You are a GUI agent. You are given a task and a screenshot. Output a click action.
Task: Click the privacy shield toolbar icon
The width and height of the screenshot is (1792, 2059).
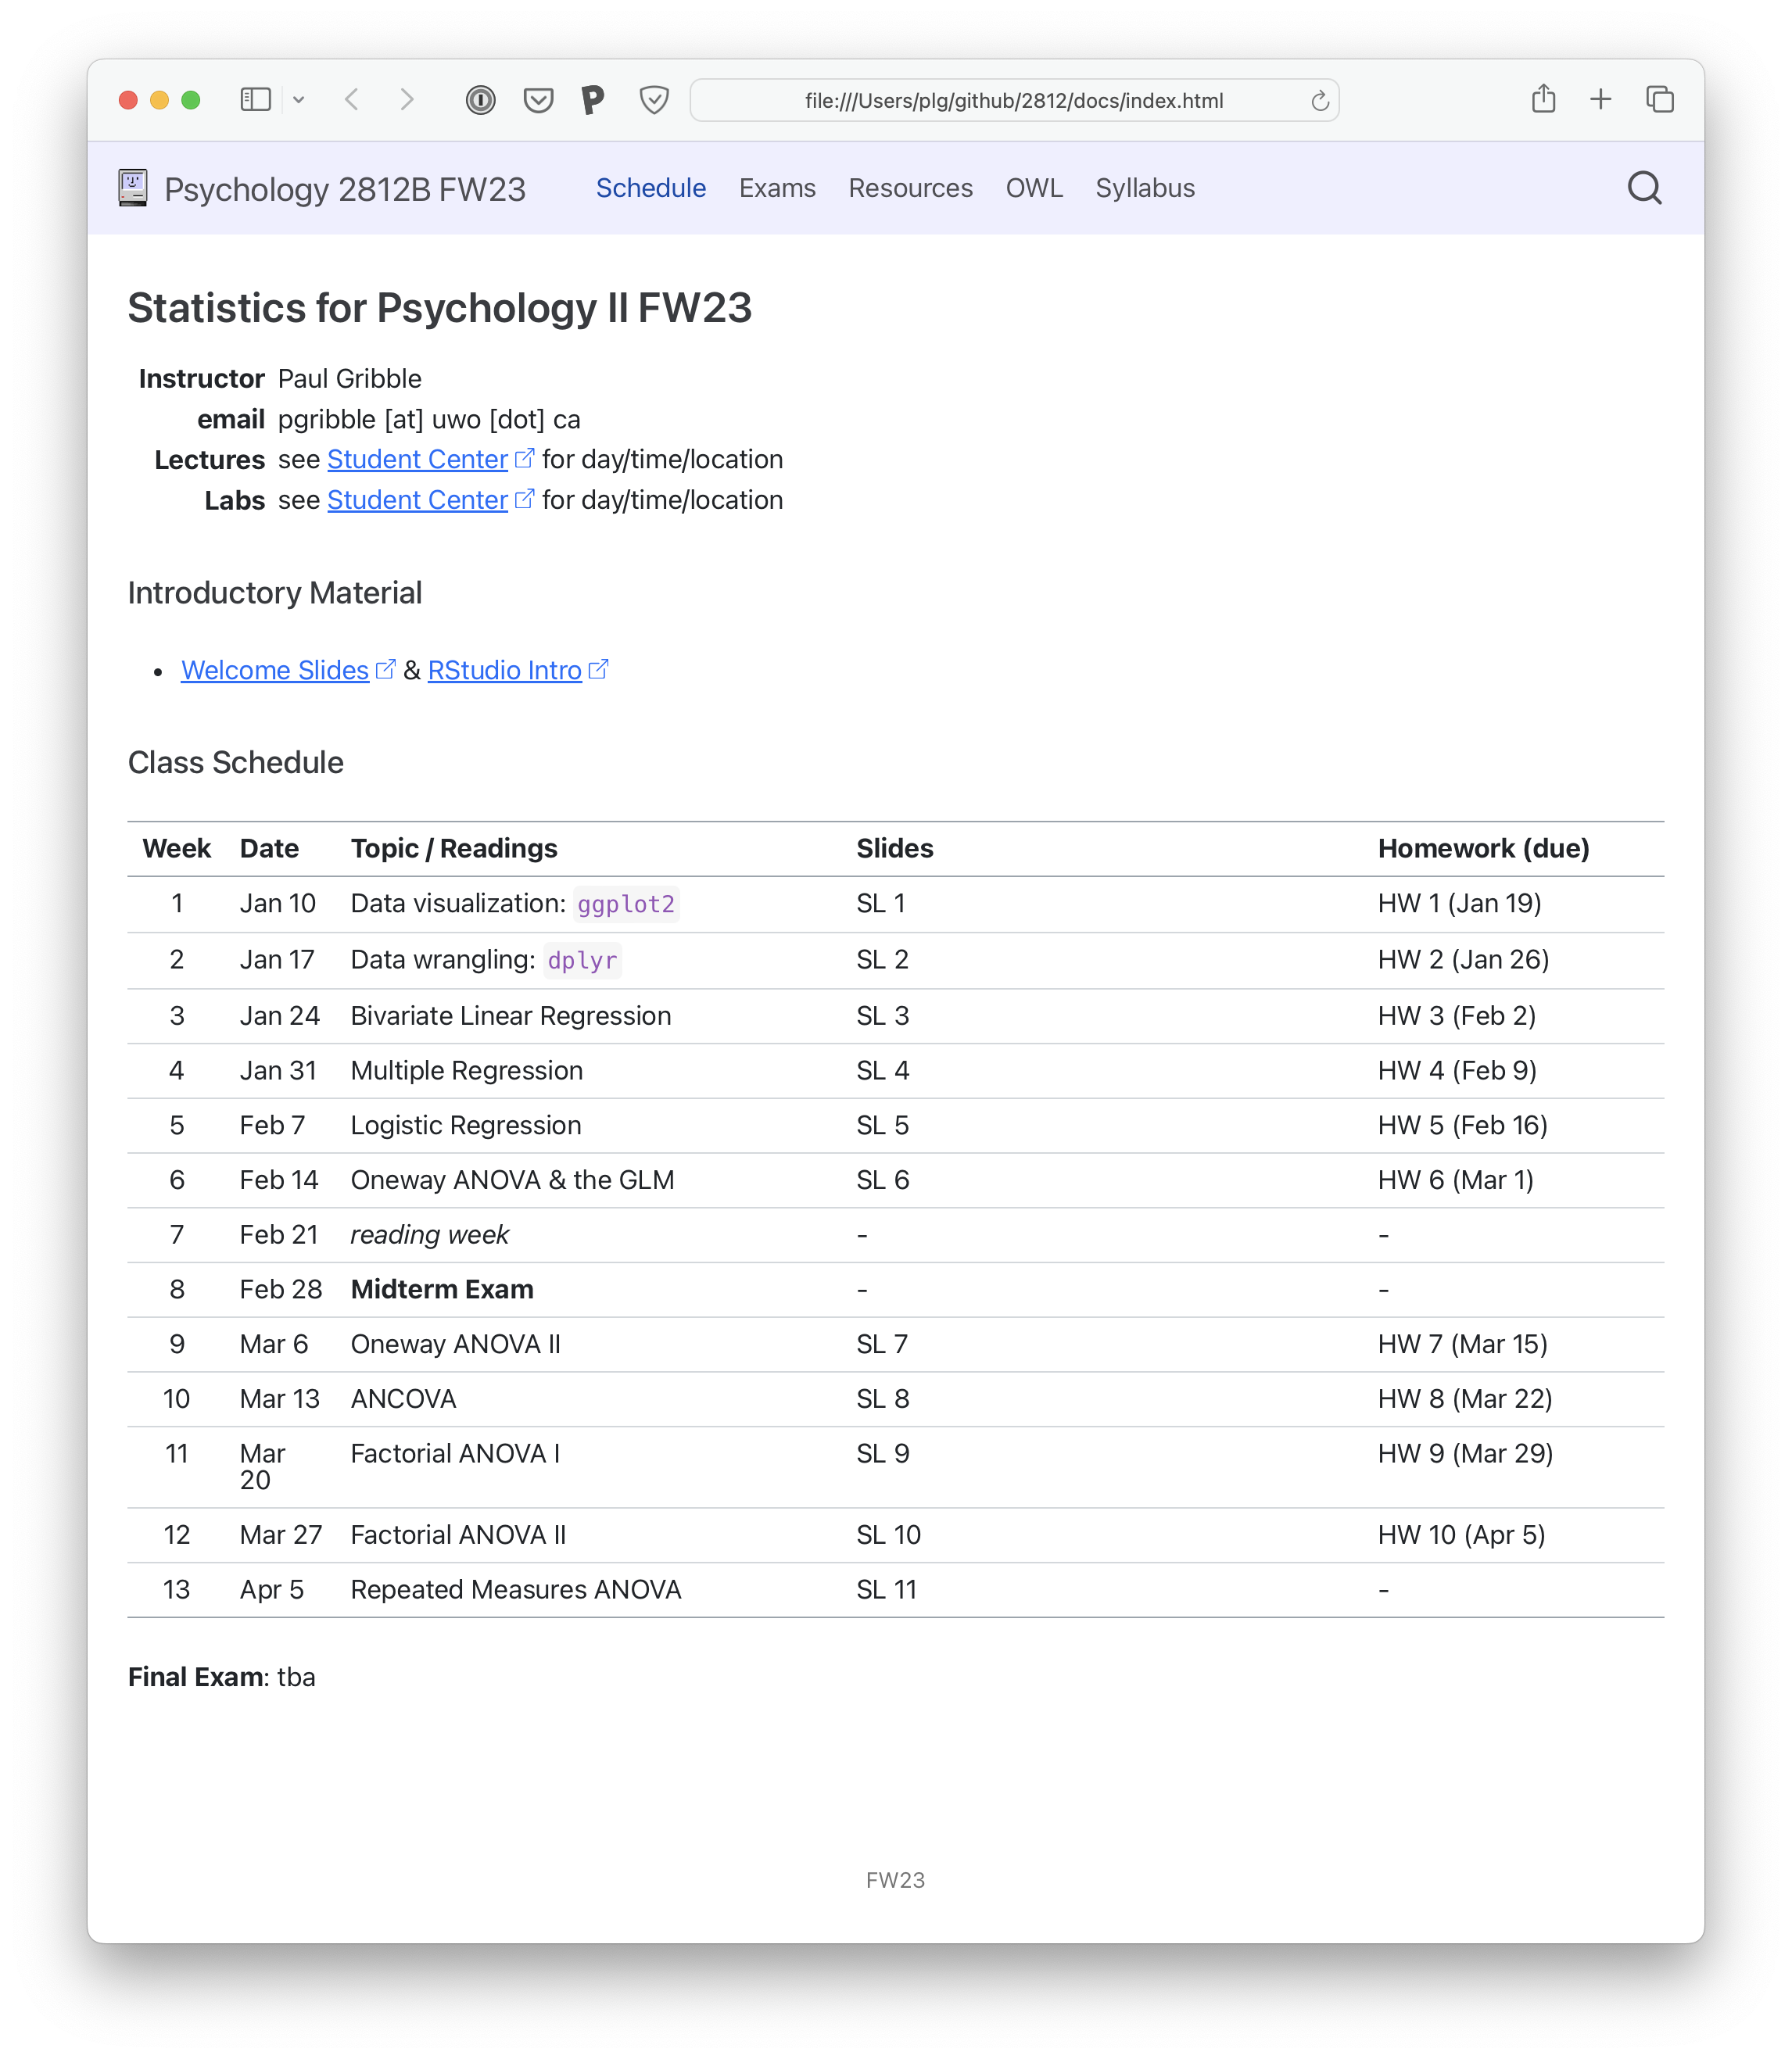click(654, 100)
